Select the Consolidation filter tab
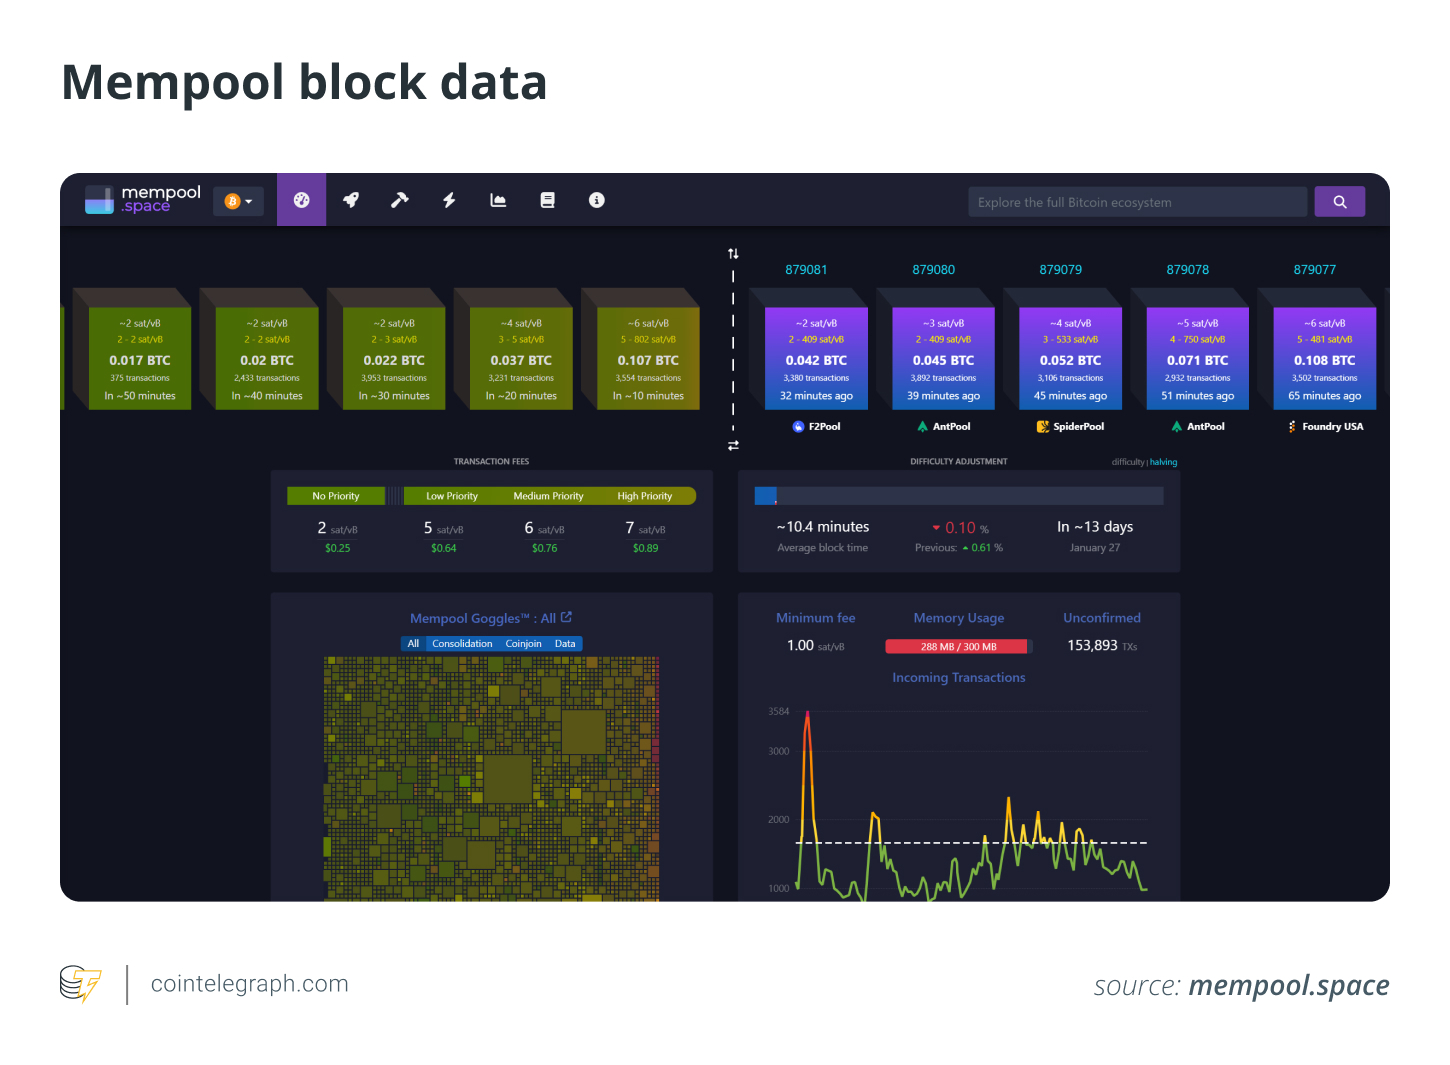This screenshot has height=1065, width=1450. click(x=462, y=644)
